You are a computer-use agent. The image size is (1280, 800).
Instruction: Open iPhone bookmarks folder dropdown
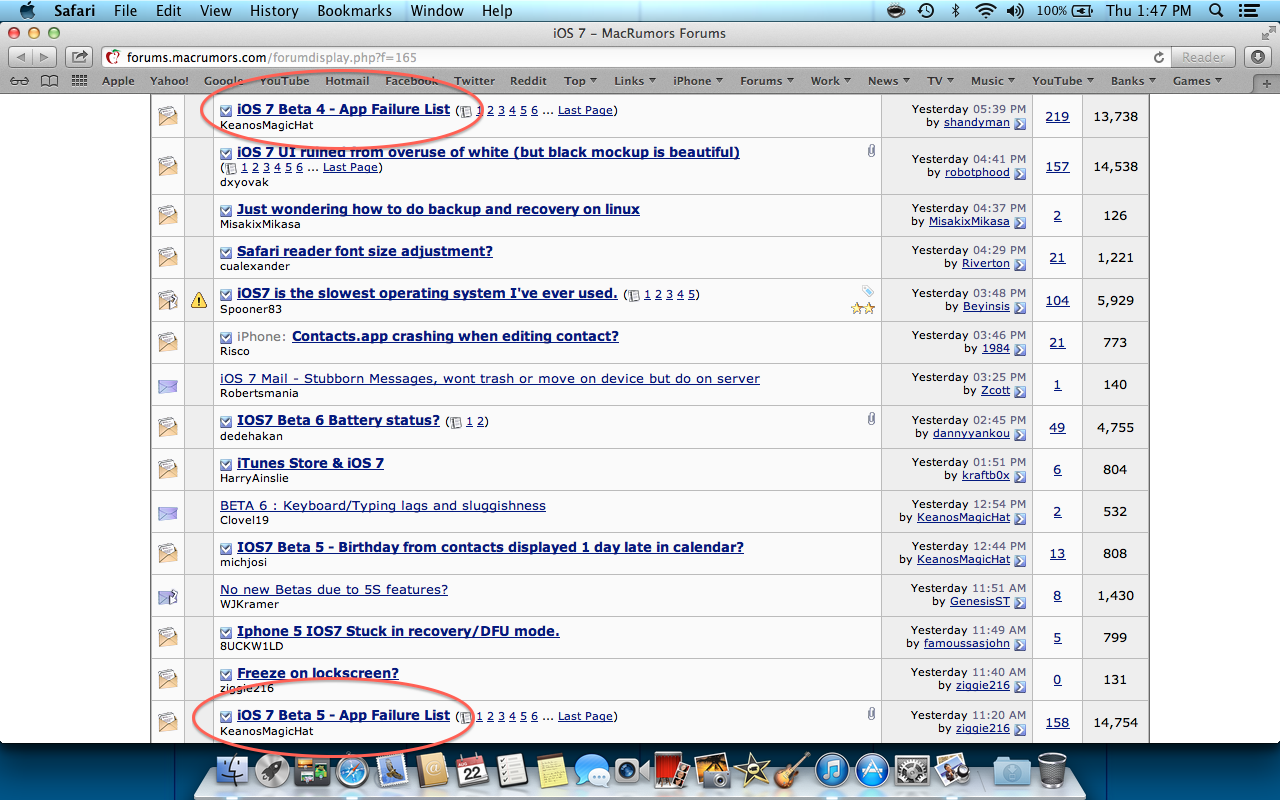point(698,81)
